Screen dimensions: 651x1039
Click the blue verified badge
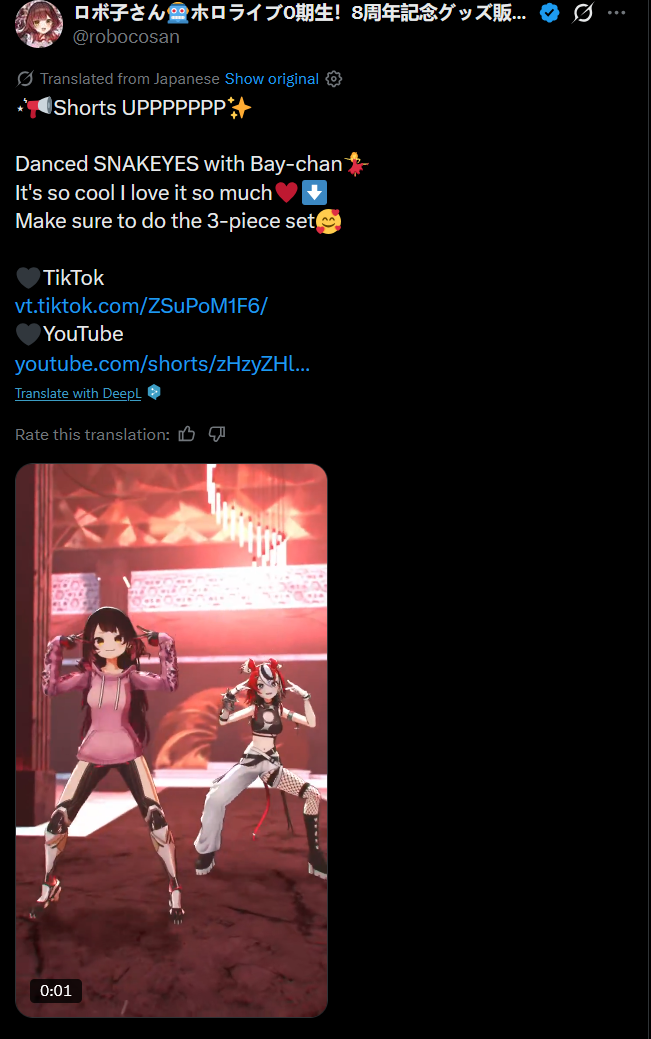pos(550,13)
